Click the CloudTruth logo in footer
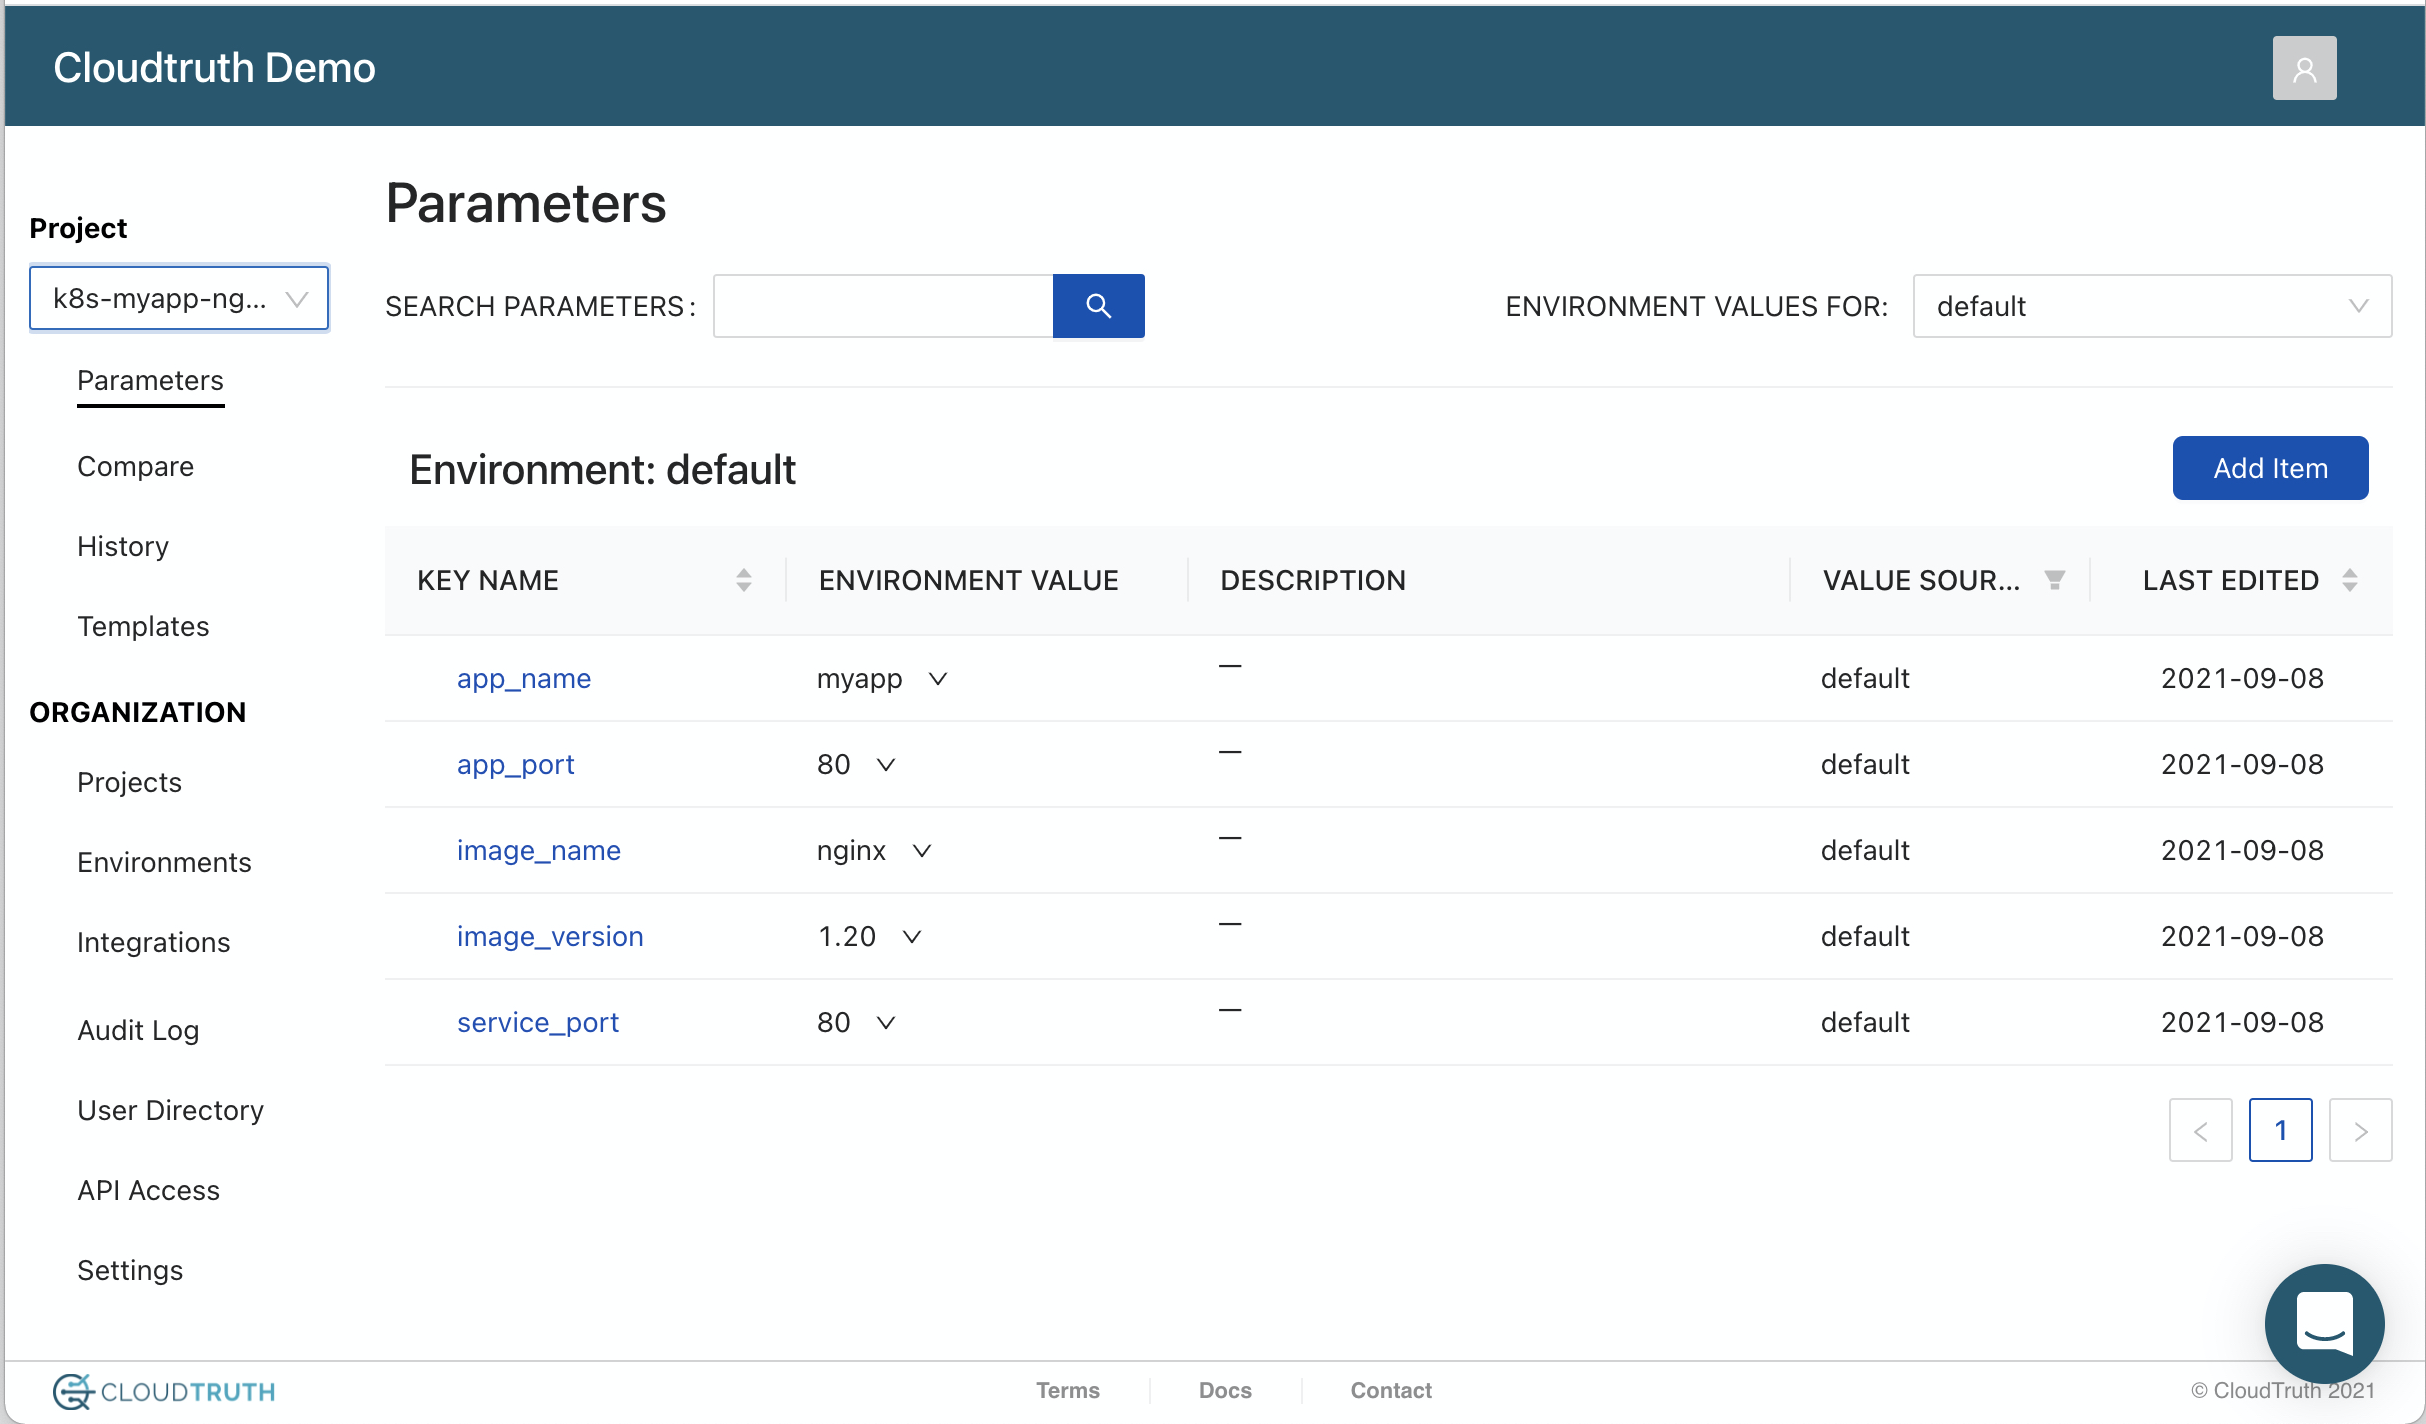 tap(164, 1391)
